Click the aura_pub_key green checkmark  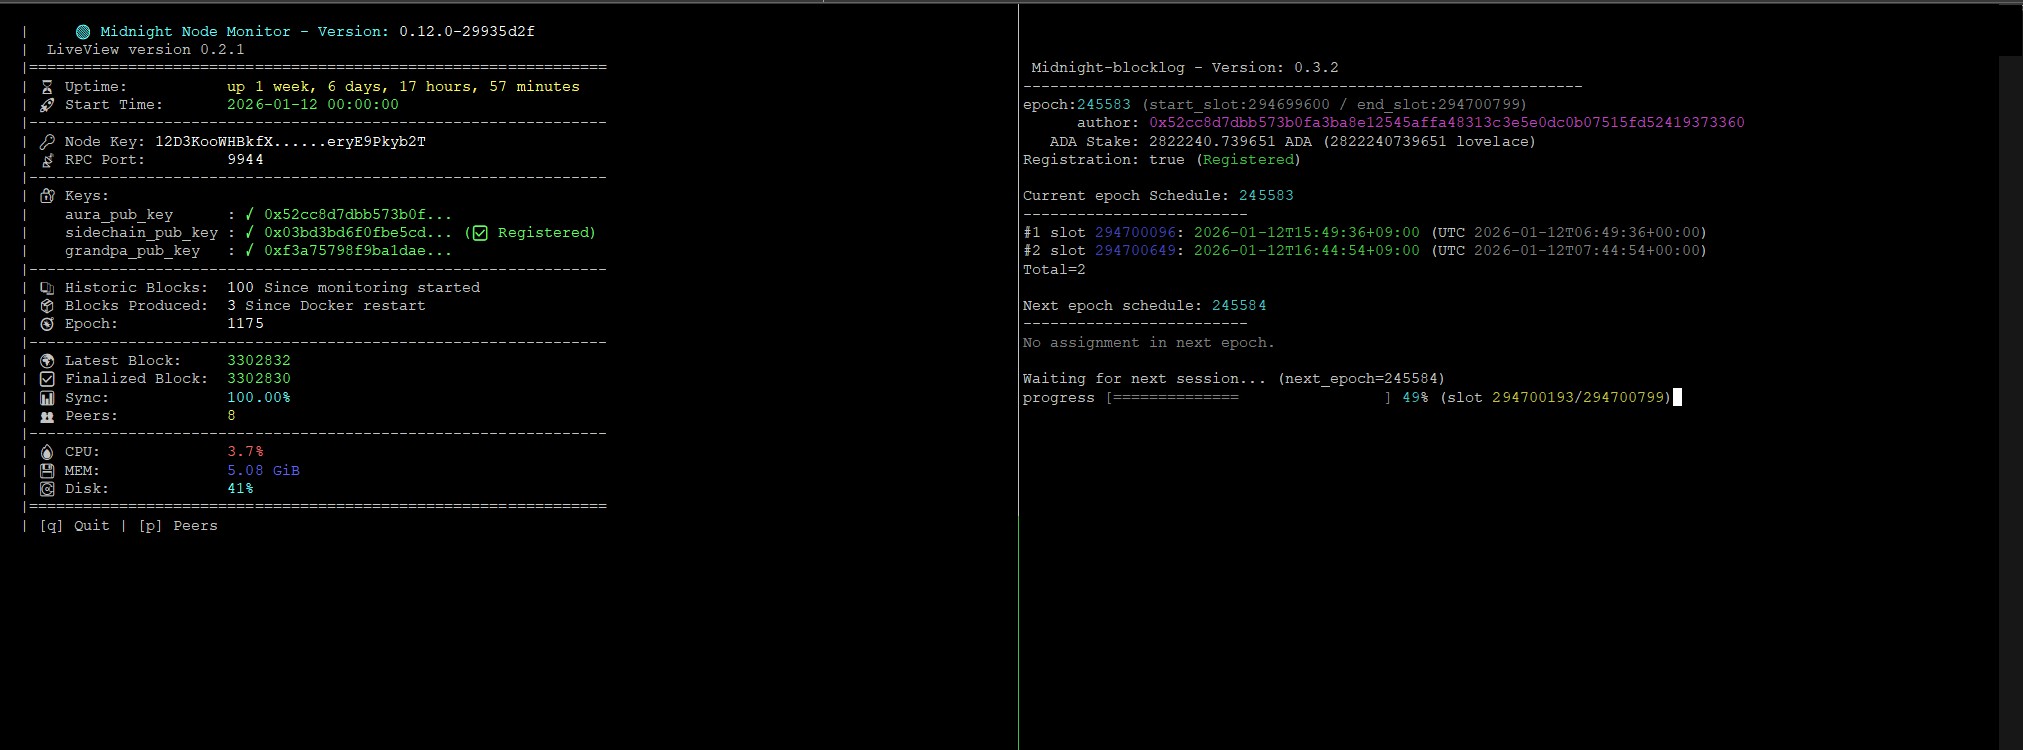pyautogui.click(x=249, y=214)
